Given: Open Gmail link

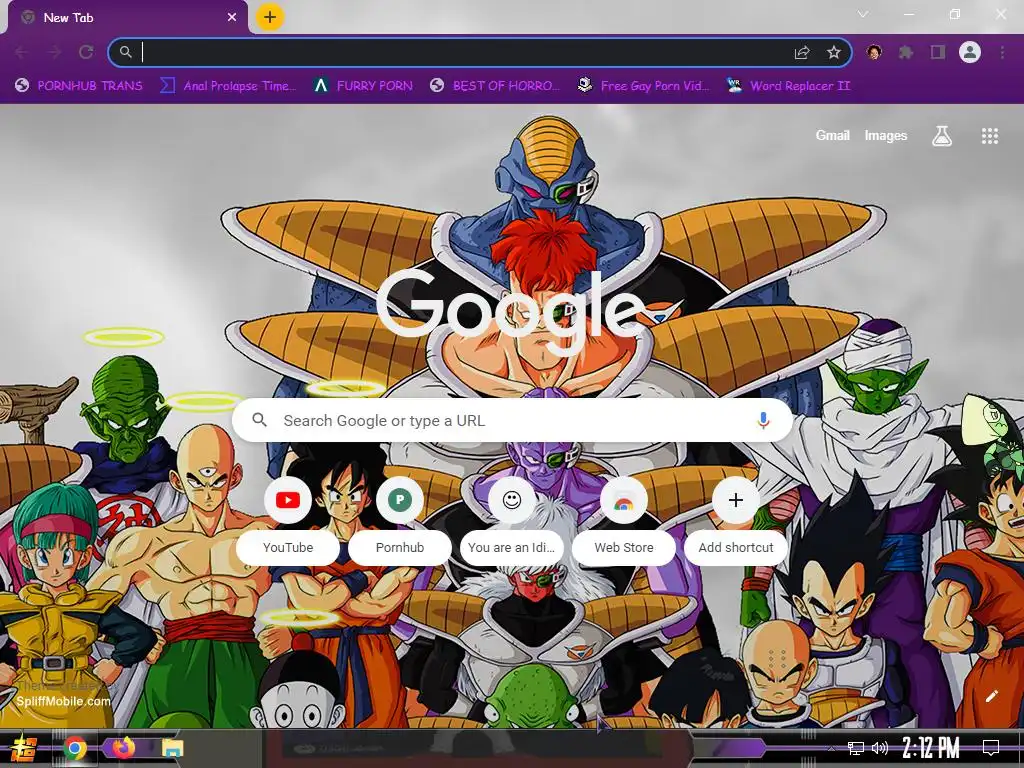Looking at the screenshot, I should (x=832, y=135).
